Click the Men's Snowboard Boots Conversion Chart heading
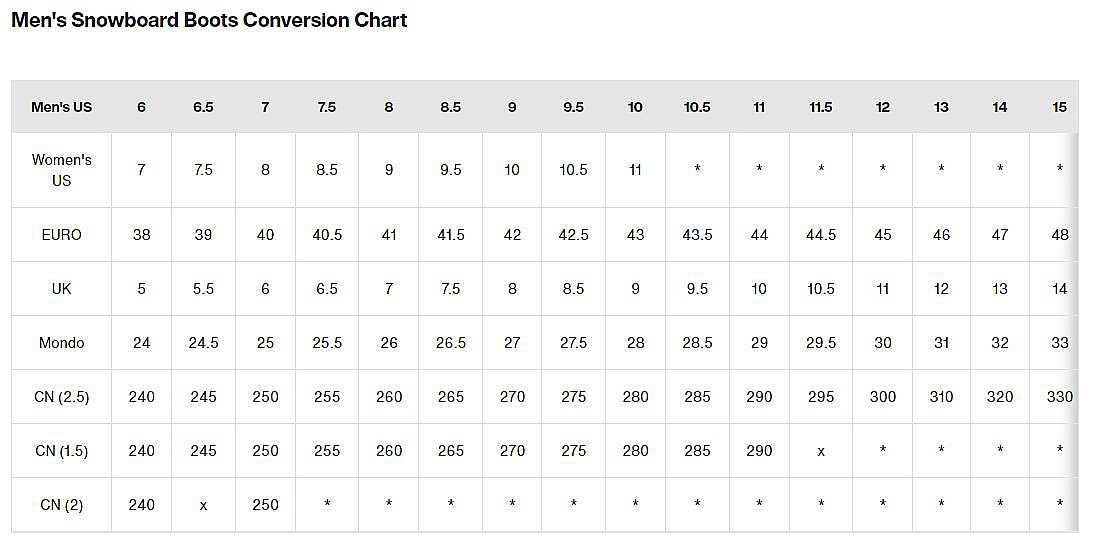Image resolution: width=1100 pixels, height=558 pixels. pyautogui.click(x=209, y=21)
